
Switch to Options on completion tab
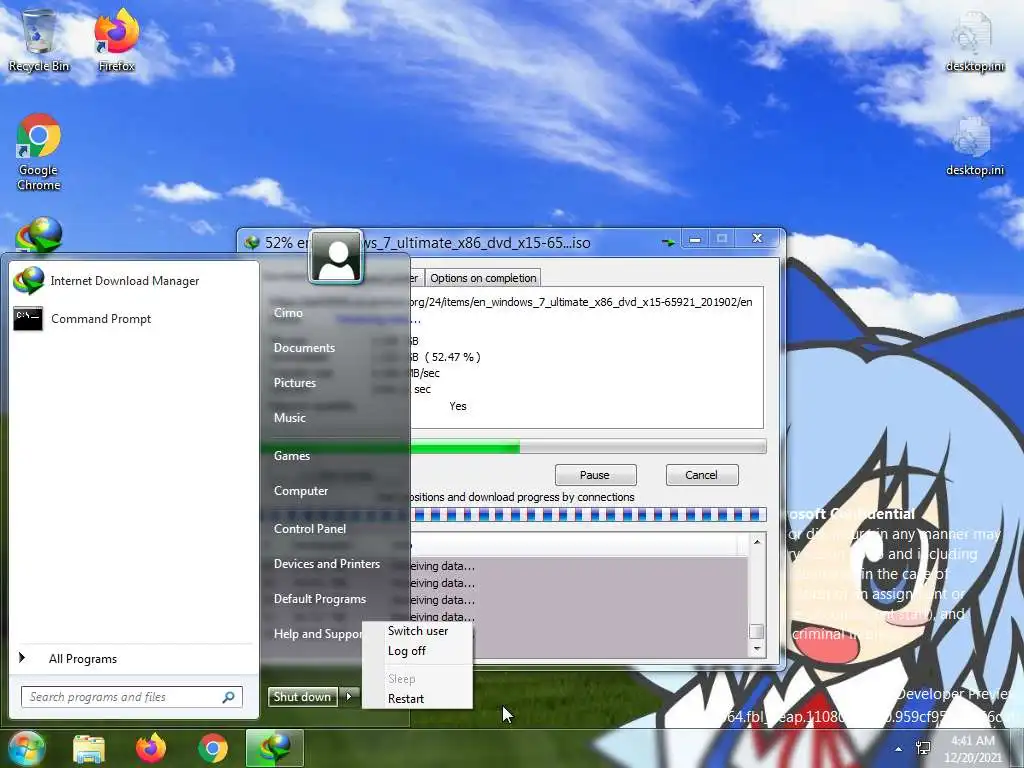coord(483,278)
